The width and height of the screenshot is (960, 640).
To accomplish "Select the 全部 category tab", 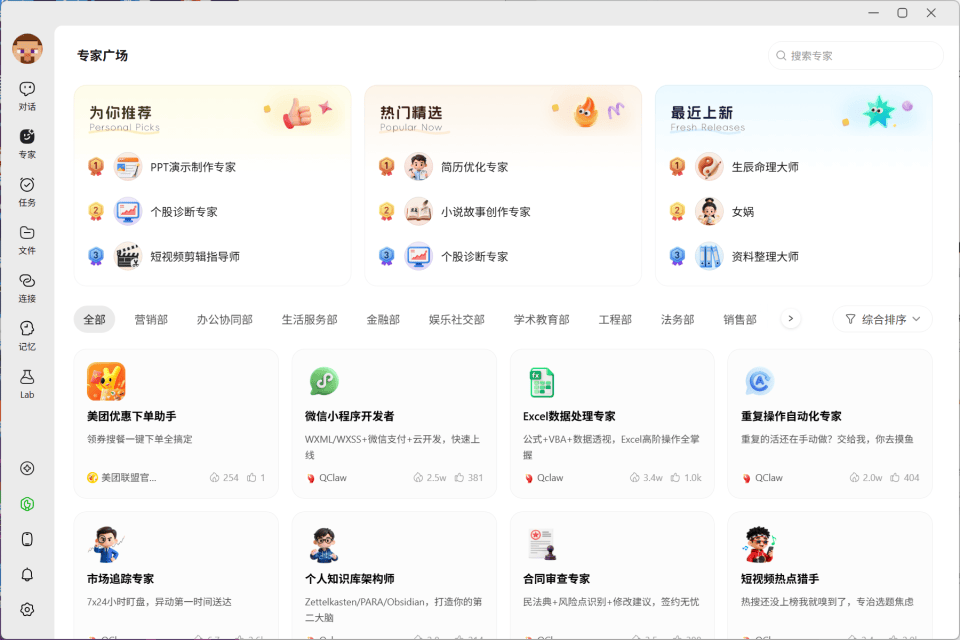I will click(x=94, y=319).
